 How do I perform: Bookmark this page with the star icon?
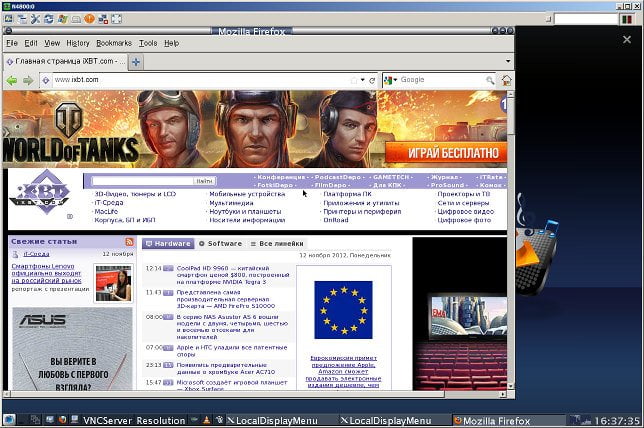click(x=354, y=81)
